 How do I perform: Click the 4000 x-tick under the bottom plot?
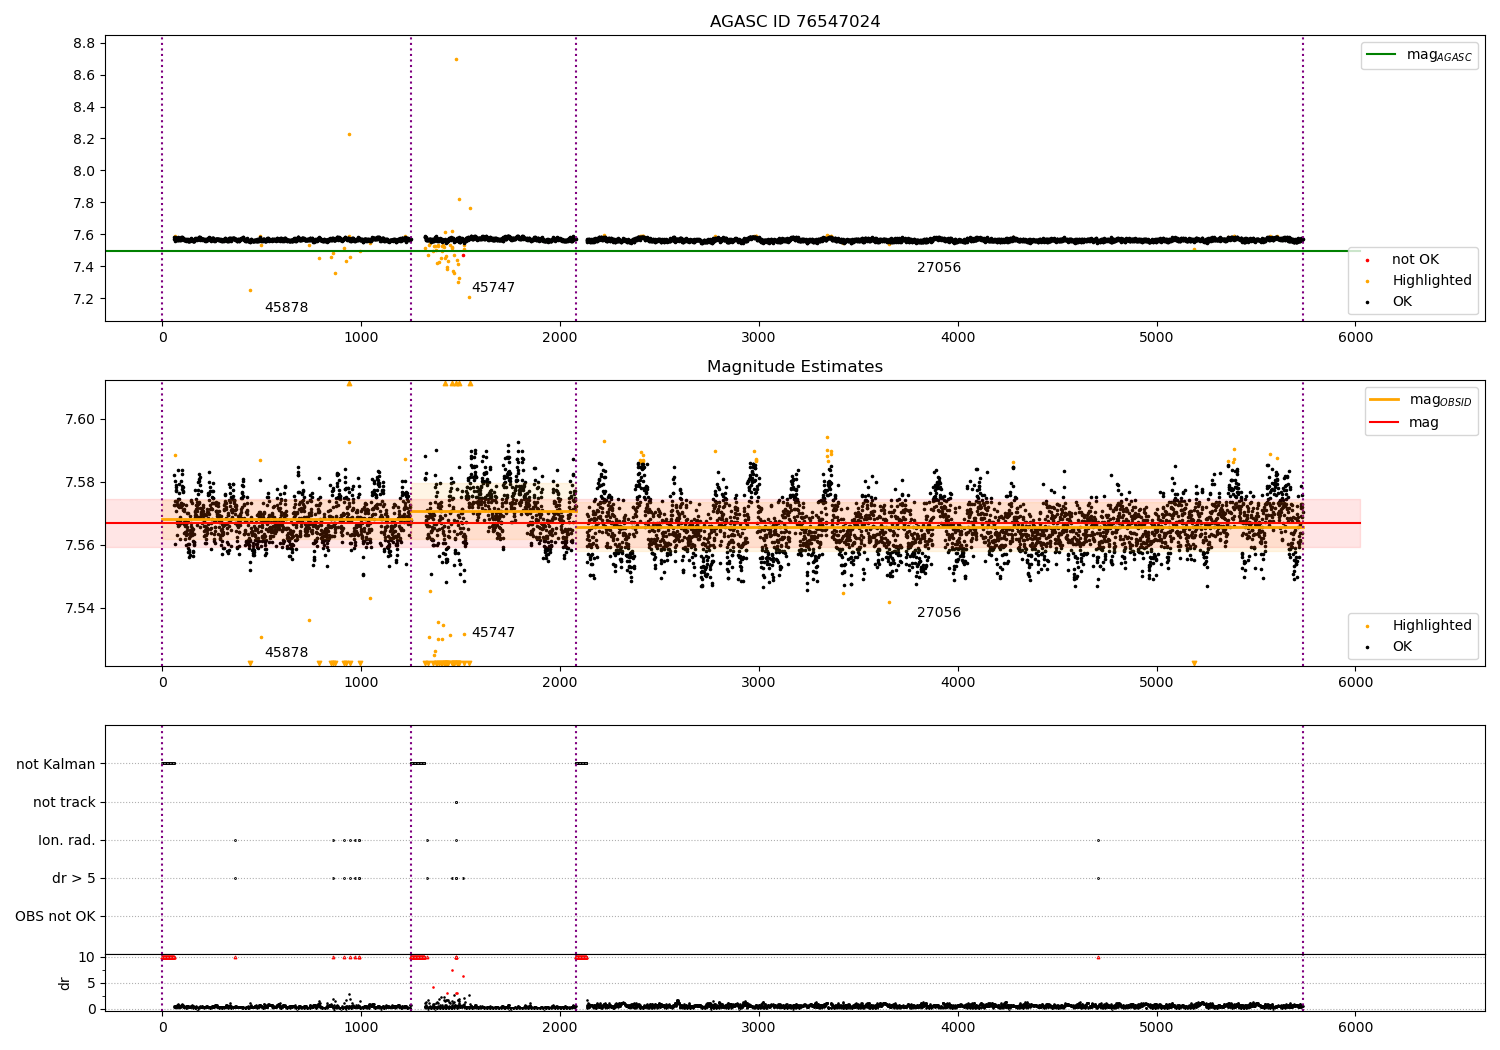(958, 1026)
